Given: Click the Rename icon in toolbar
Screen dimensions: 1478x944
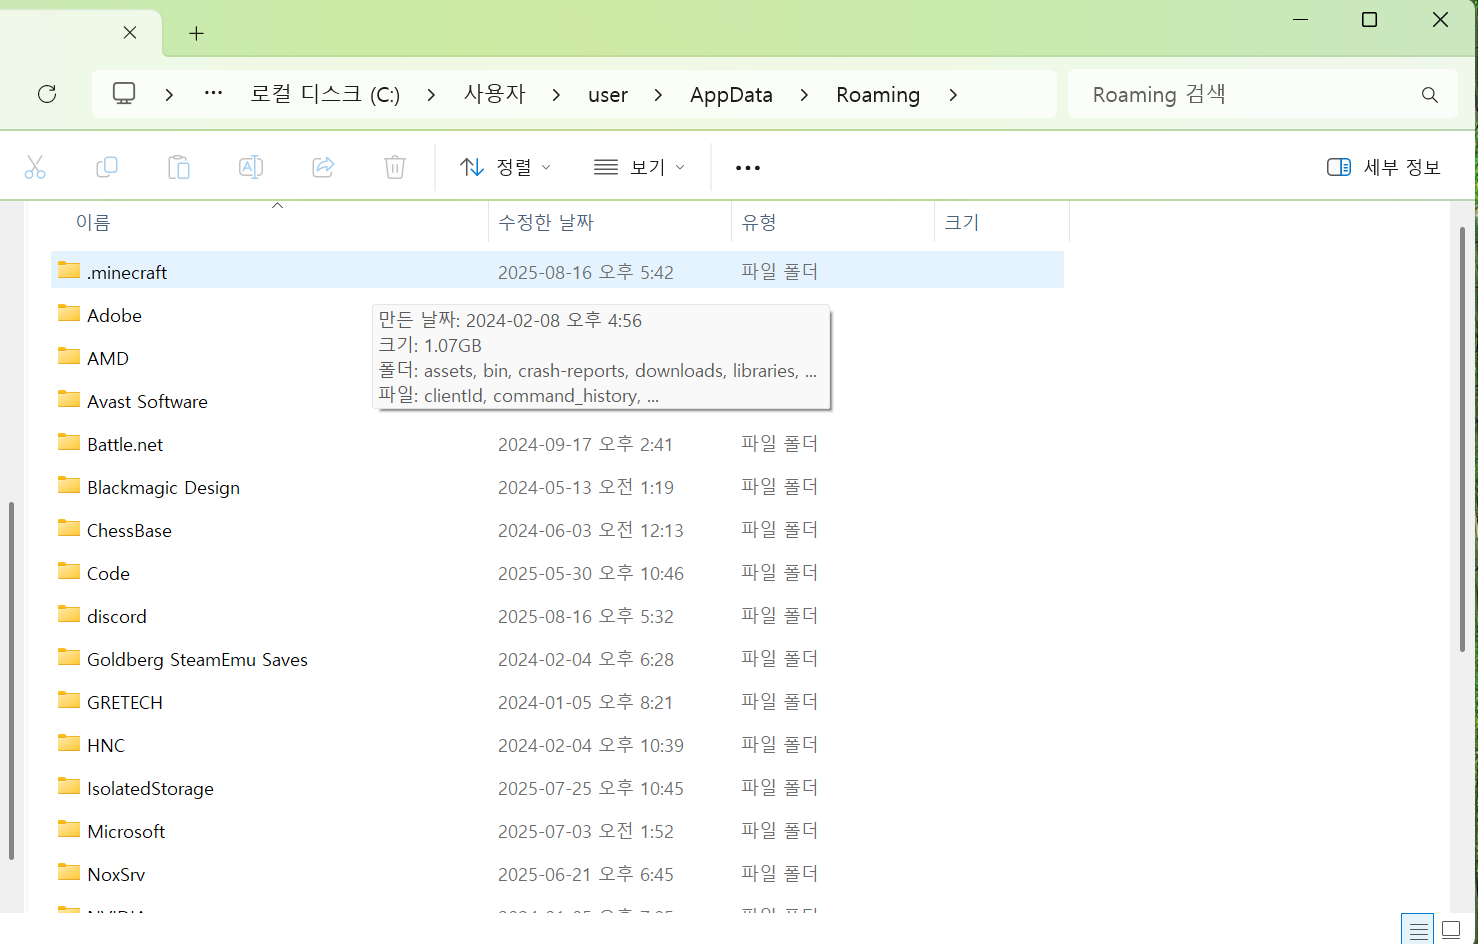Looking at the screenshot, I should click(x=251, y=167).
